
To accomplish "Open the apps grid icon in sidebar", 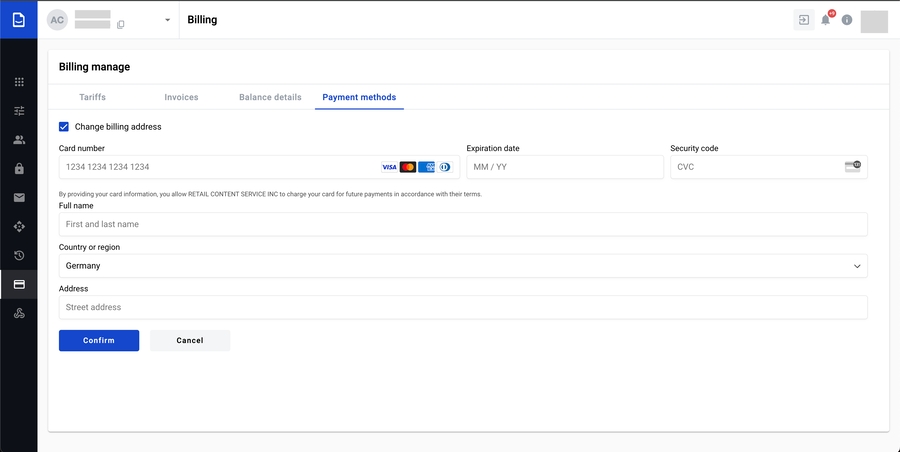I will click(19, 82).
